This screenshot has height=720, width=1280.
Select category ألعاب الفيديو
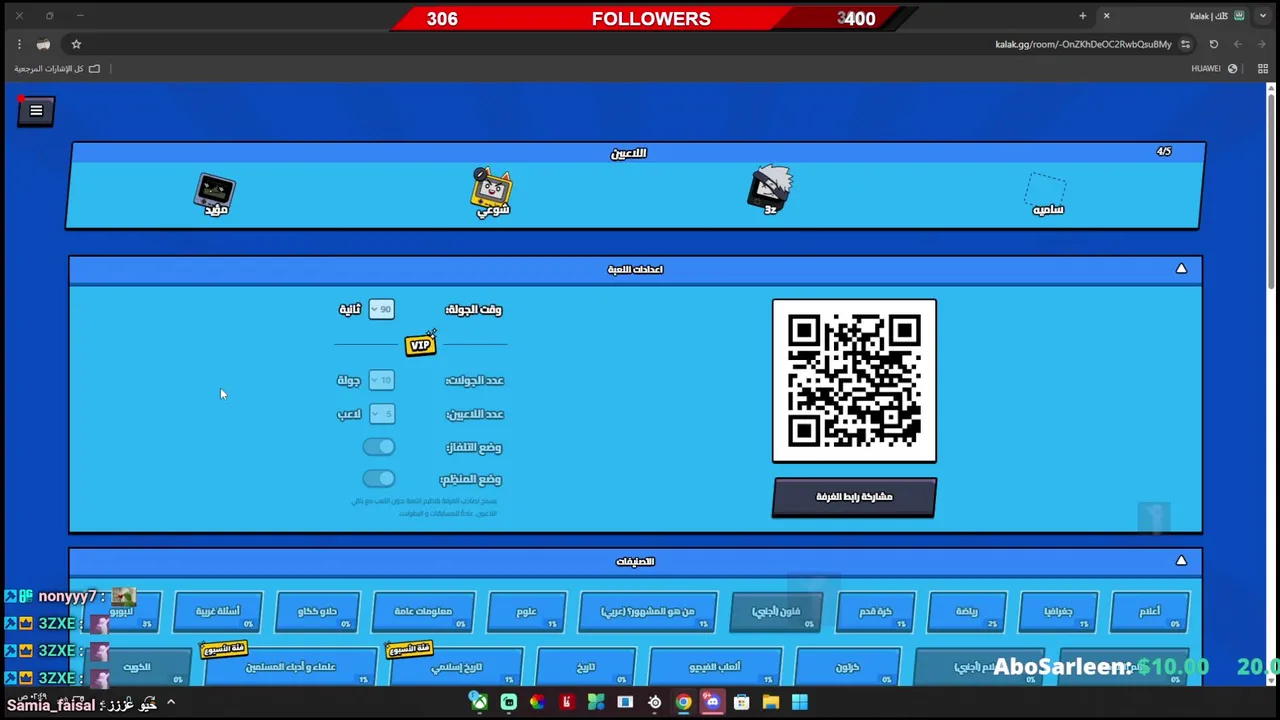715,666
